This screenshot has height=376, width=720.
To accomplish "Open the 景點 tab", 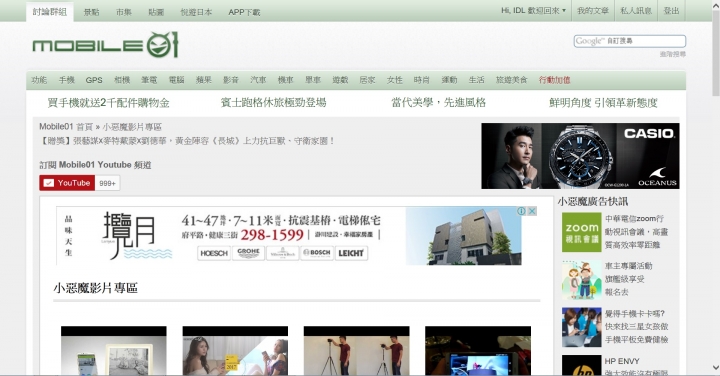I will [91, 12].
